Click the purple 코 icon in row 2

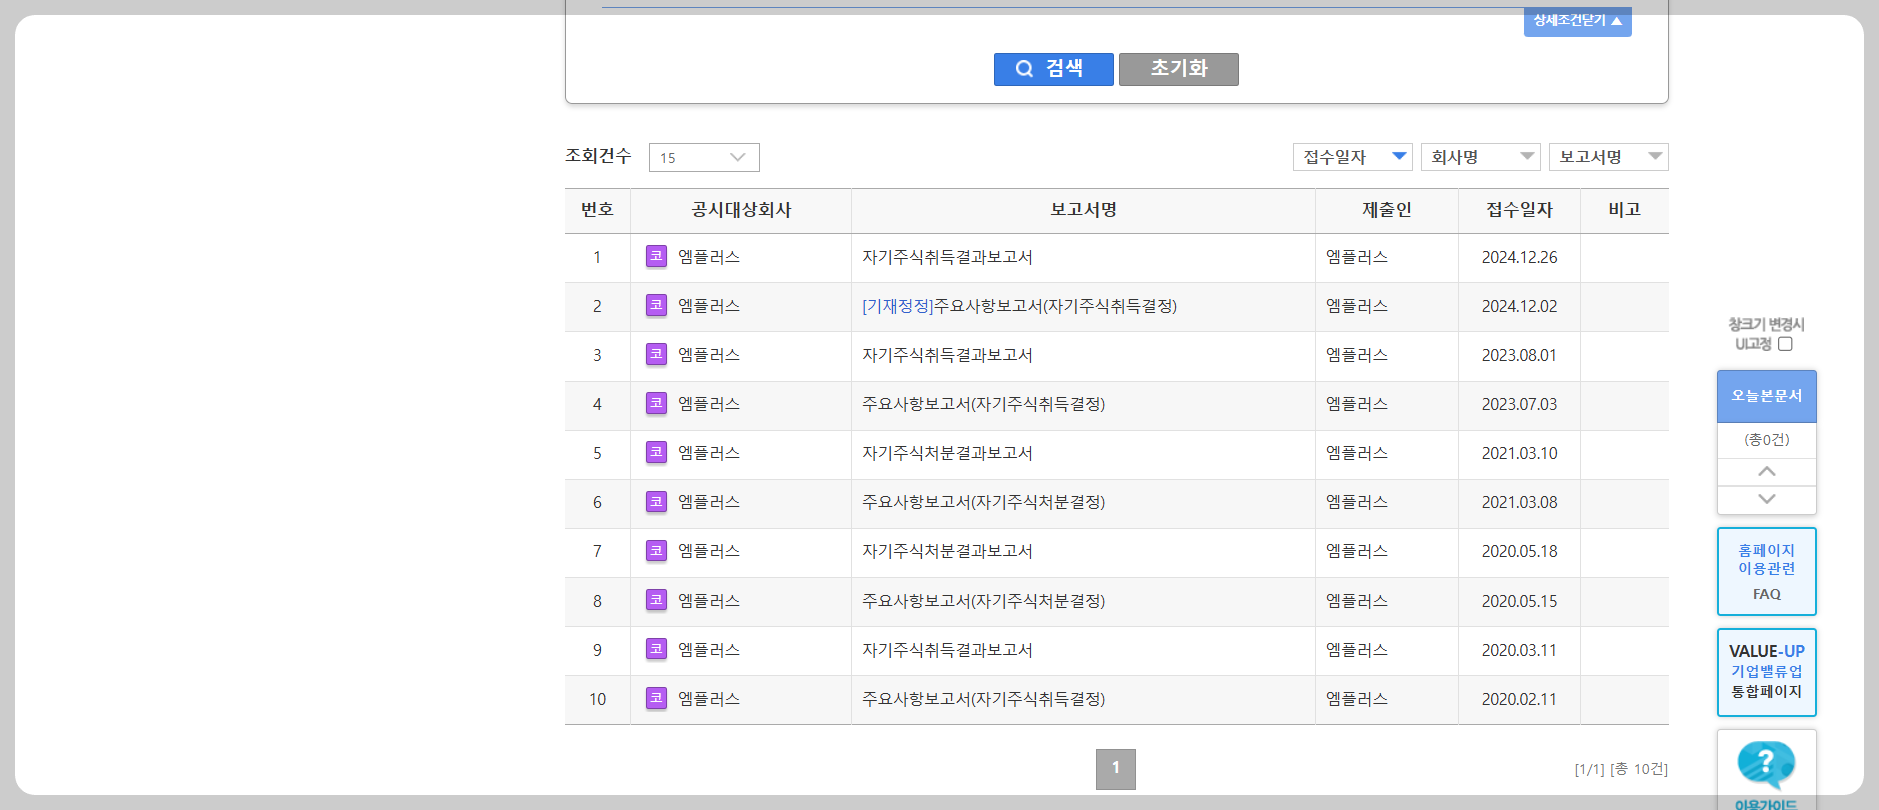tap(656, 305)
